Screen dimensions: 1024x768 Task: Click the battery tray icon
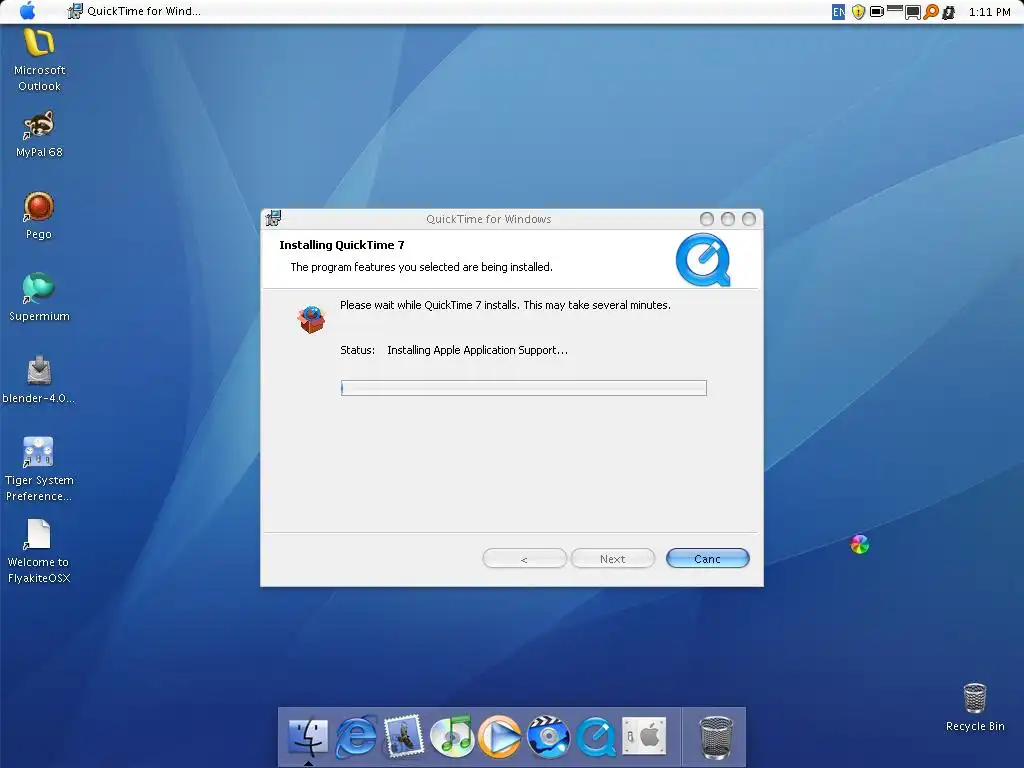[876, 12]
